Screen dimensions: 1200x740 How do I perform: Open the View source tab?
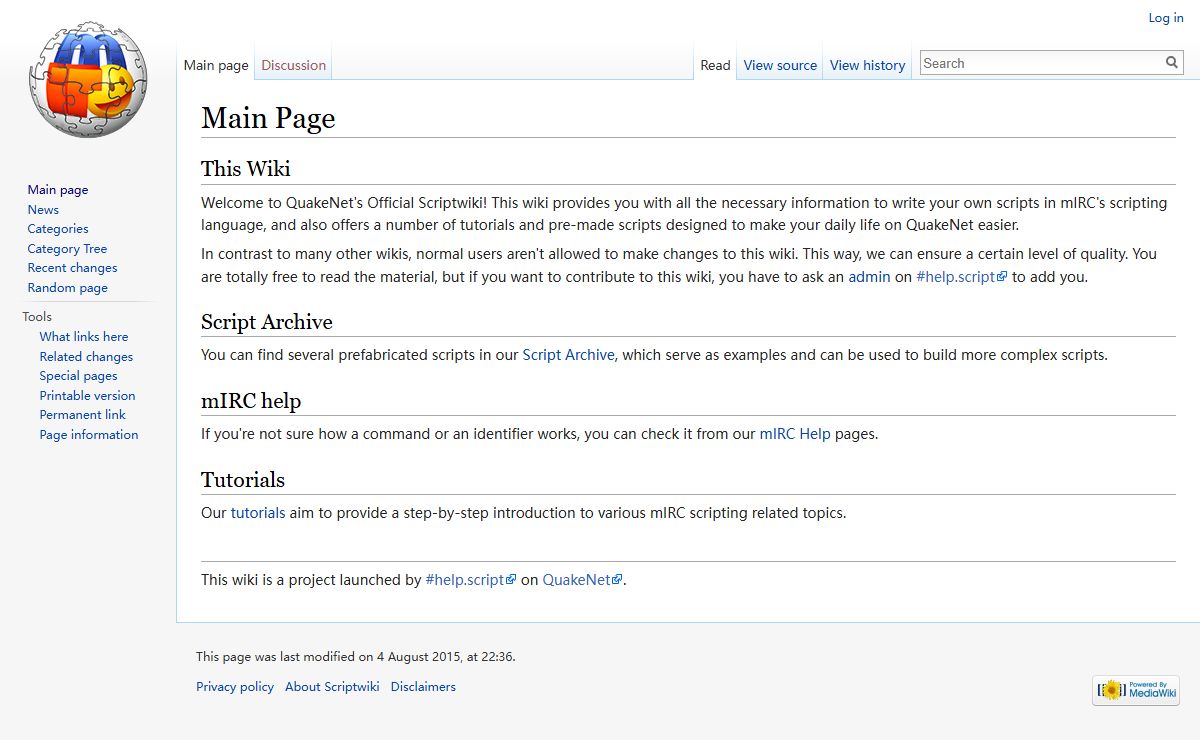(x=780, y=65)
